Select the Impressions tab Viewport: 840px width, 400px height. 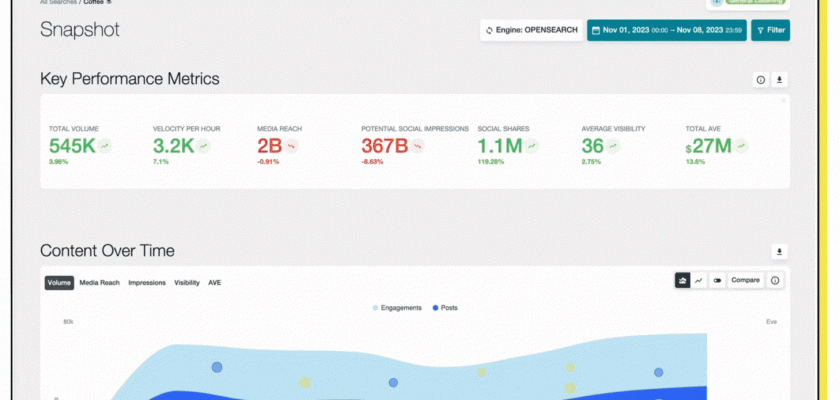(x=147, y=283)
